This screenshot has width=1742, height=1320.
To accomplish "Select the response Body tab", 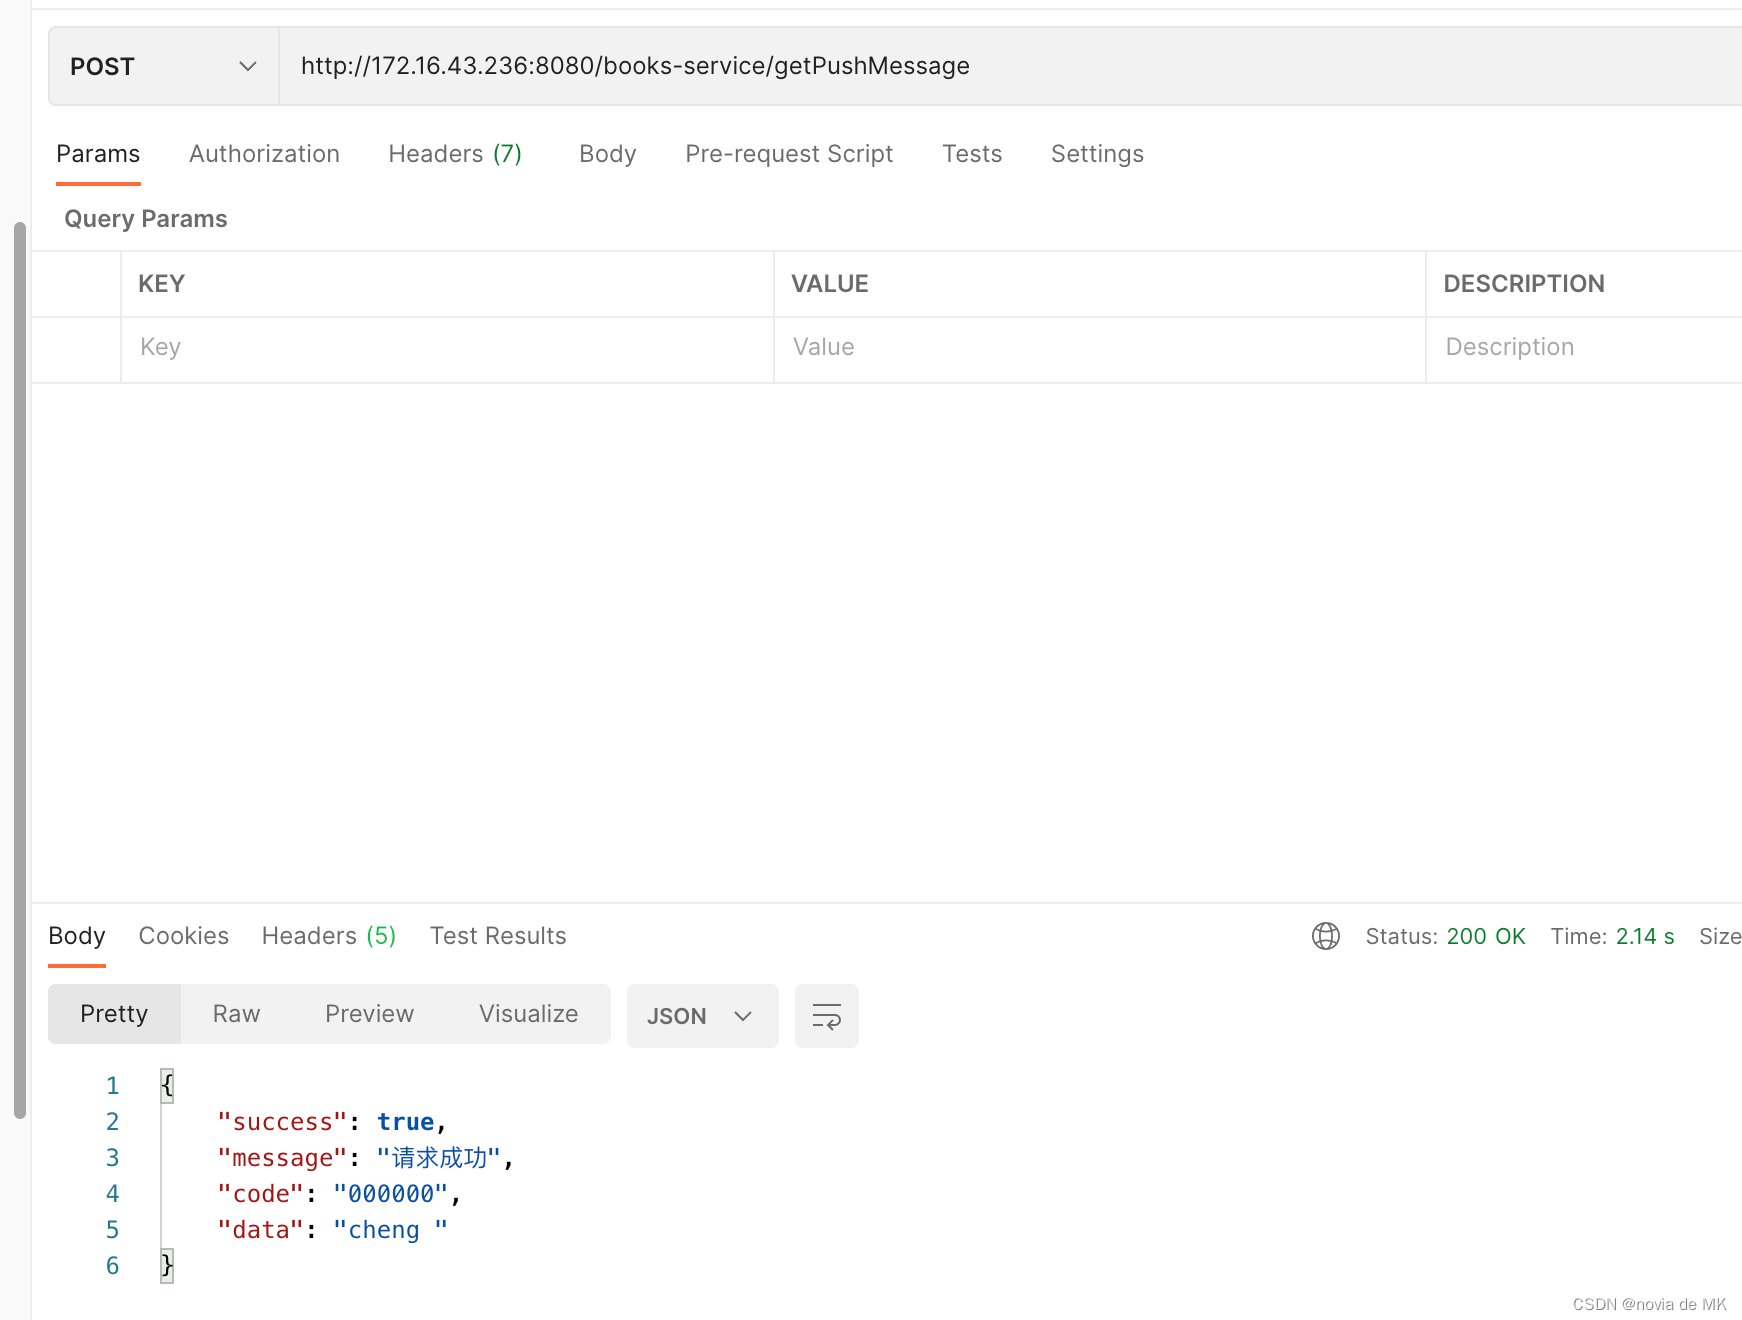I will [77, 936].
